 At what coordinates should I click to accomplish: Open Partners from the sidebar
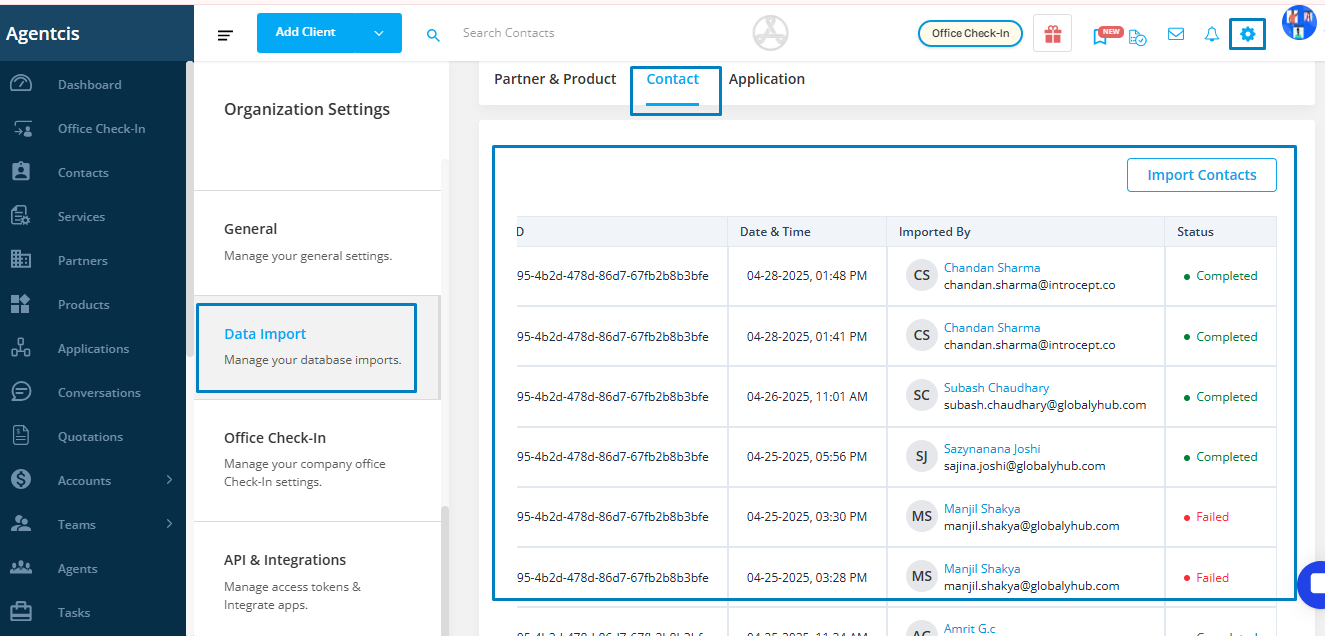click(x=83, y=261)
